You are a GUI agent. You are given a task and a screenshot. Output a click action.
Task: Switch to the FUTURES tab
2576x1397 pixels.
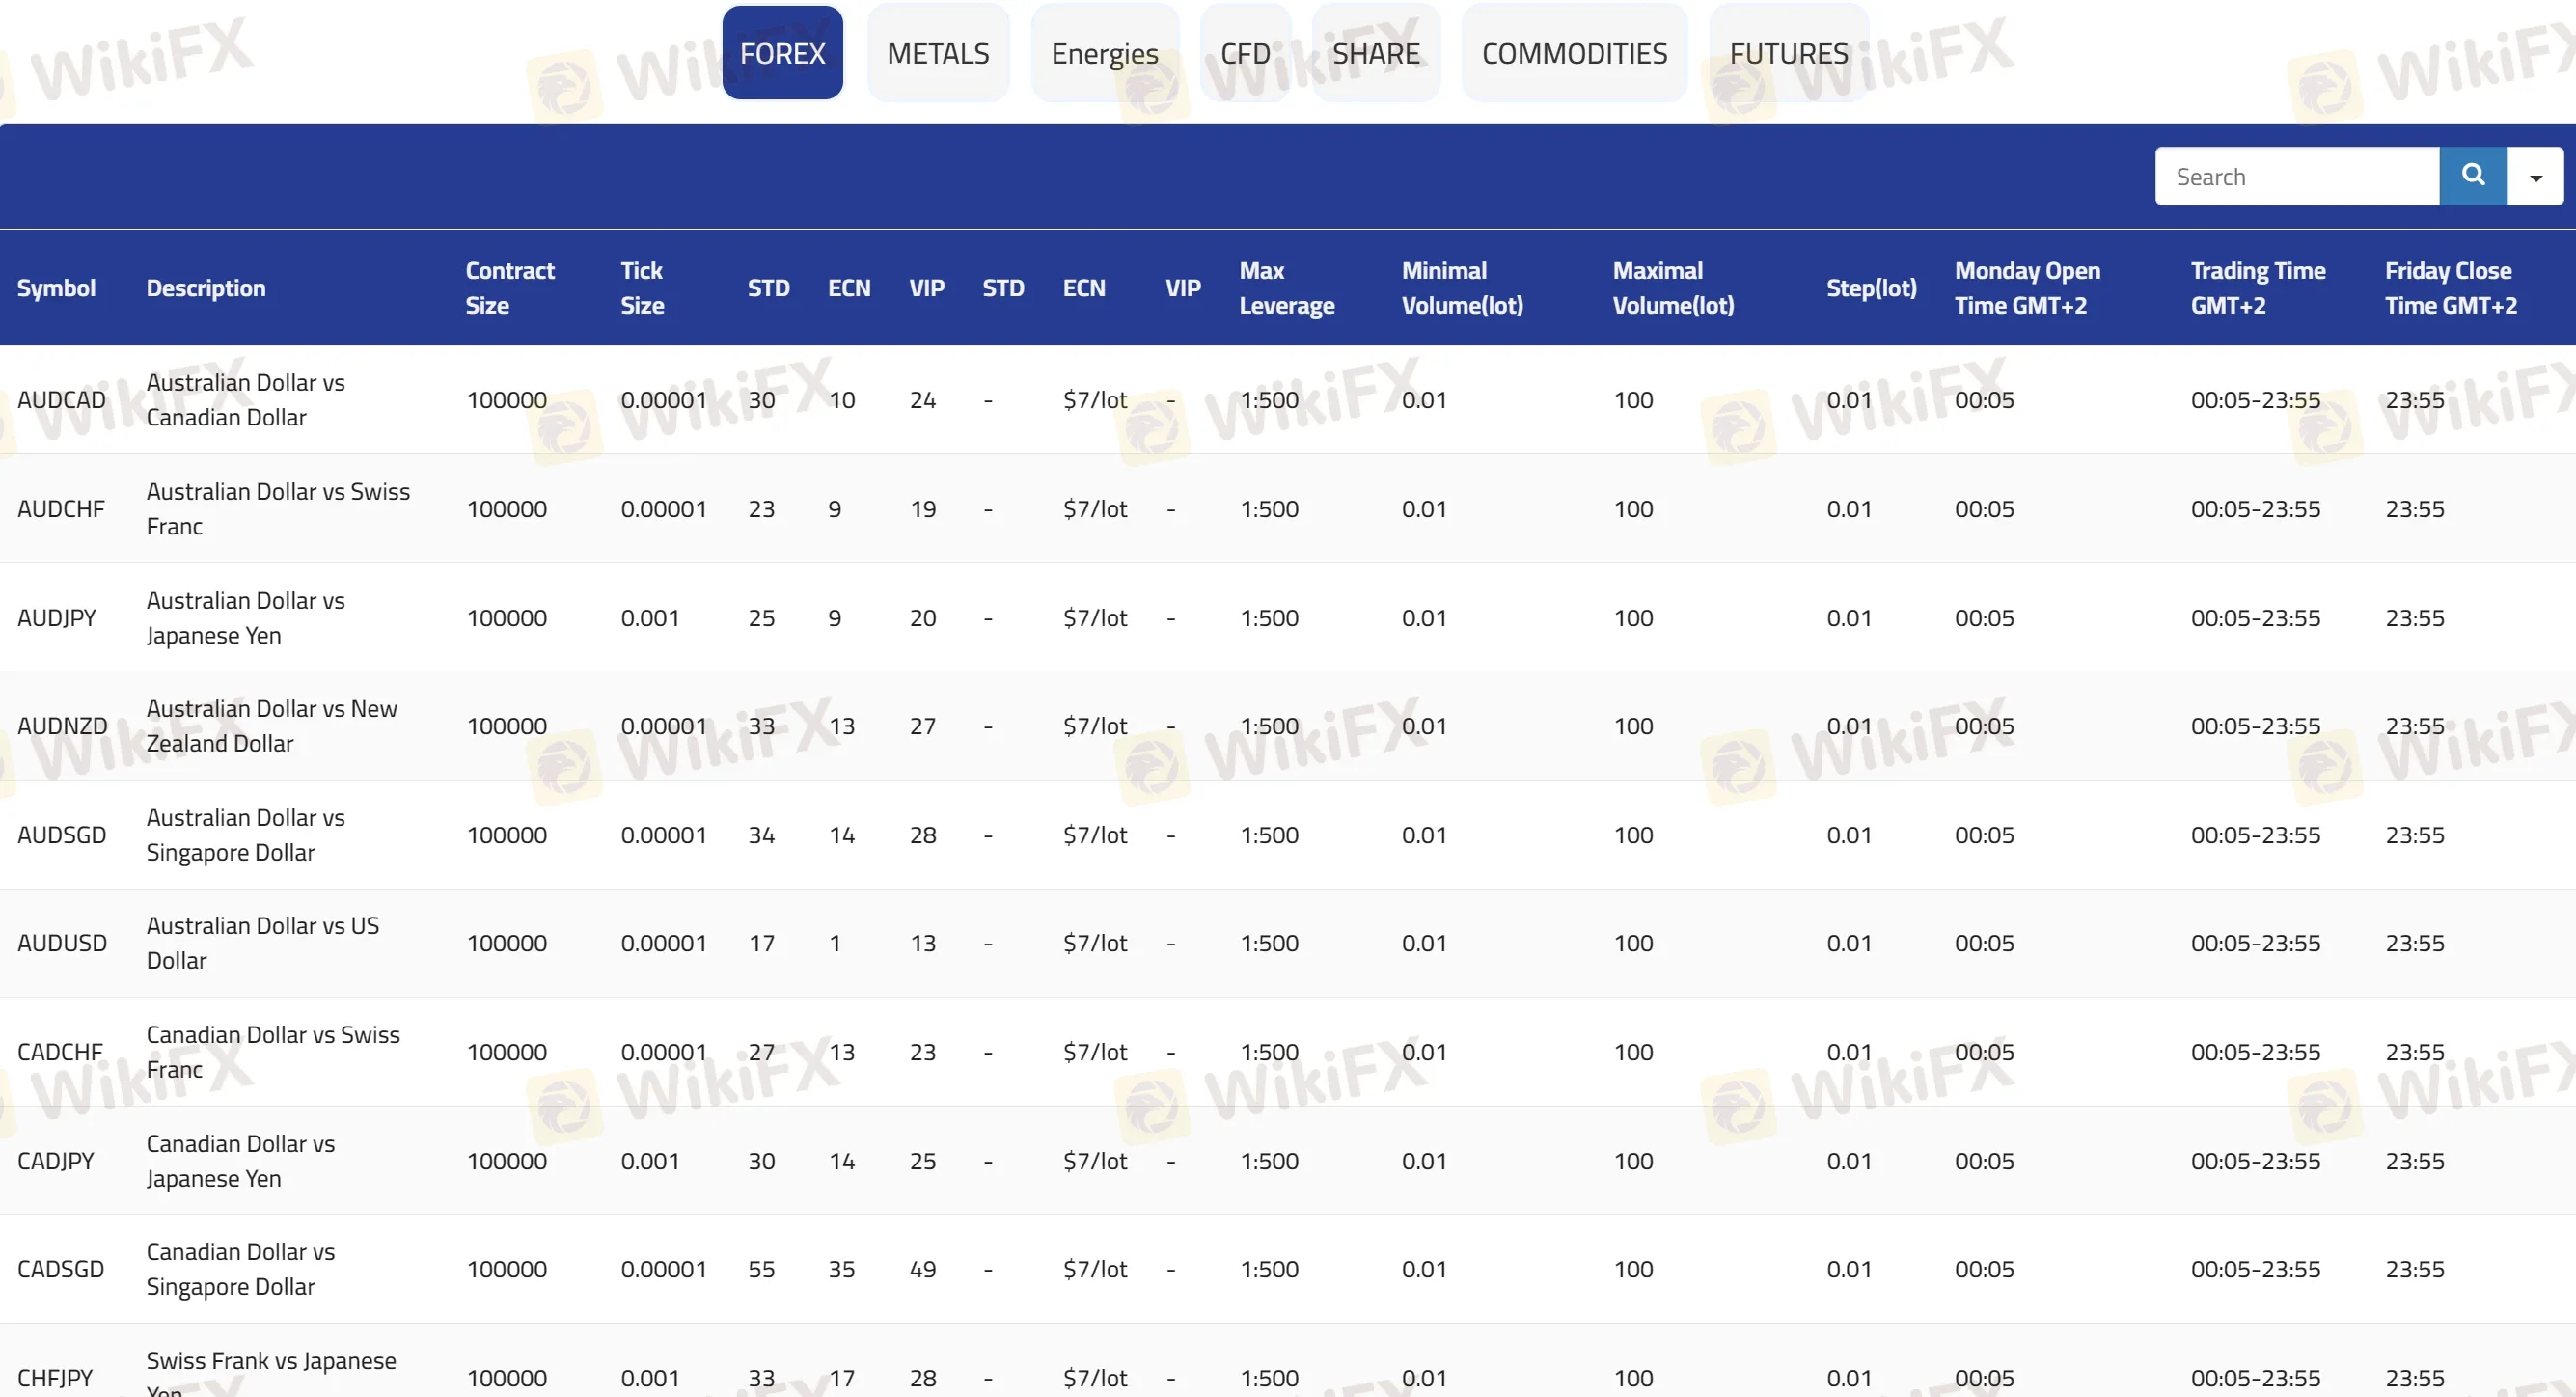pyautogui.click(x=1788, y=53)
